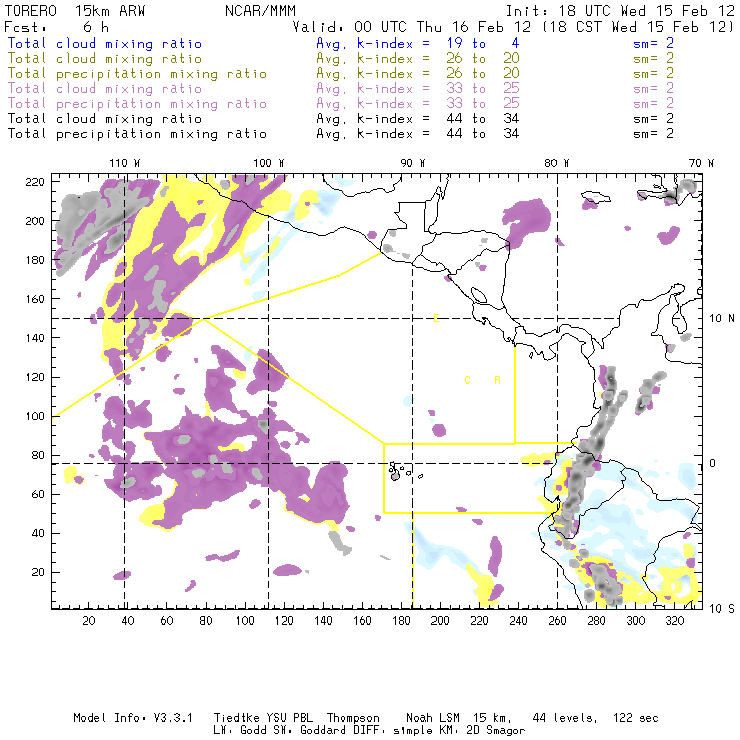Click the "220" tick on vertical axis
The height and width of the screenshot is (740, 740).
click(x=35, y=182)
